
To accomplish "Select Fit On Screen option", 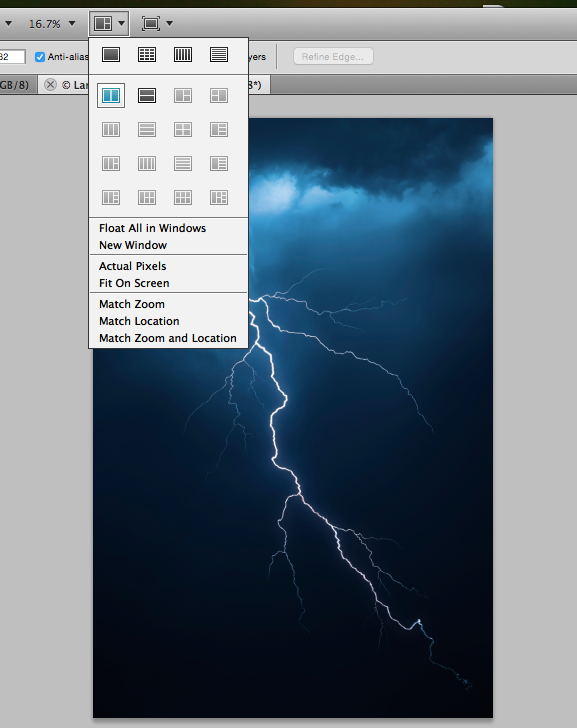I will 134,283.
